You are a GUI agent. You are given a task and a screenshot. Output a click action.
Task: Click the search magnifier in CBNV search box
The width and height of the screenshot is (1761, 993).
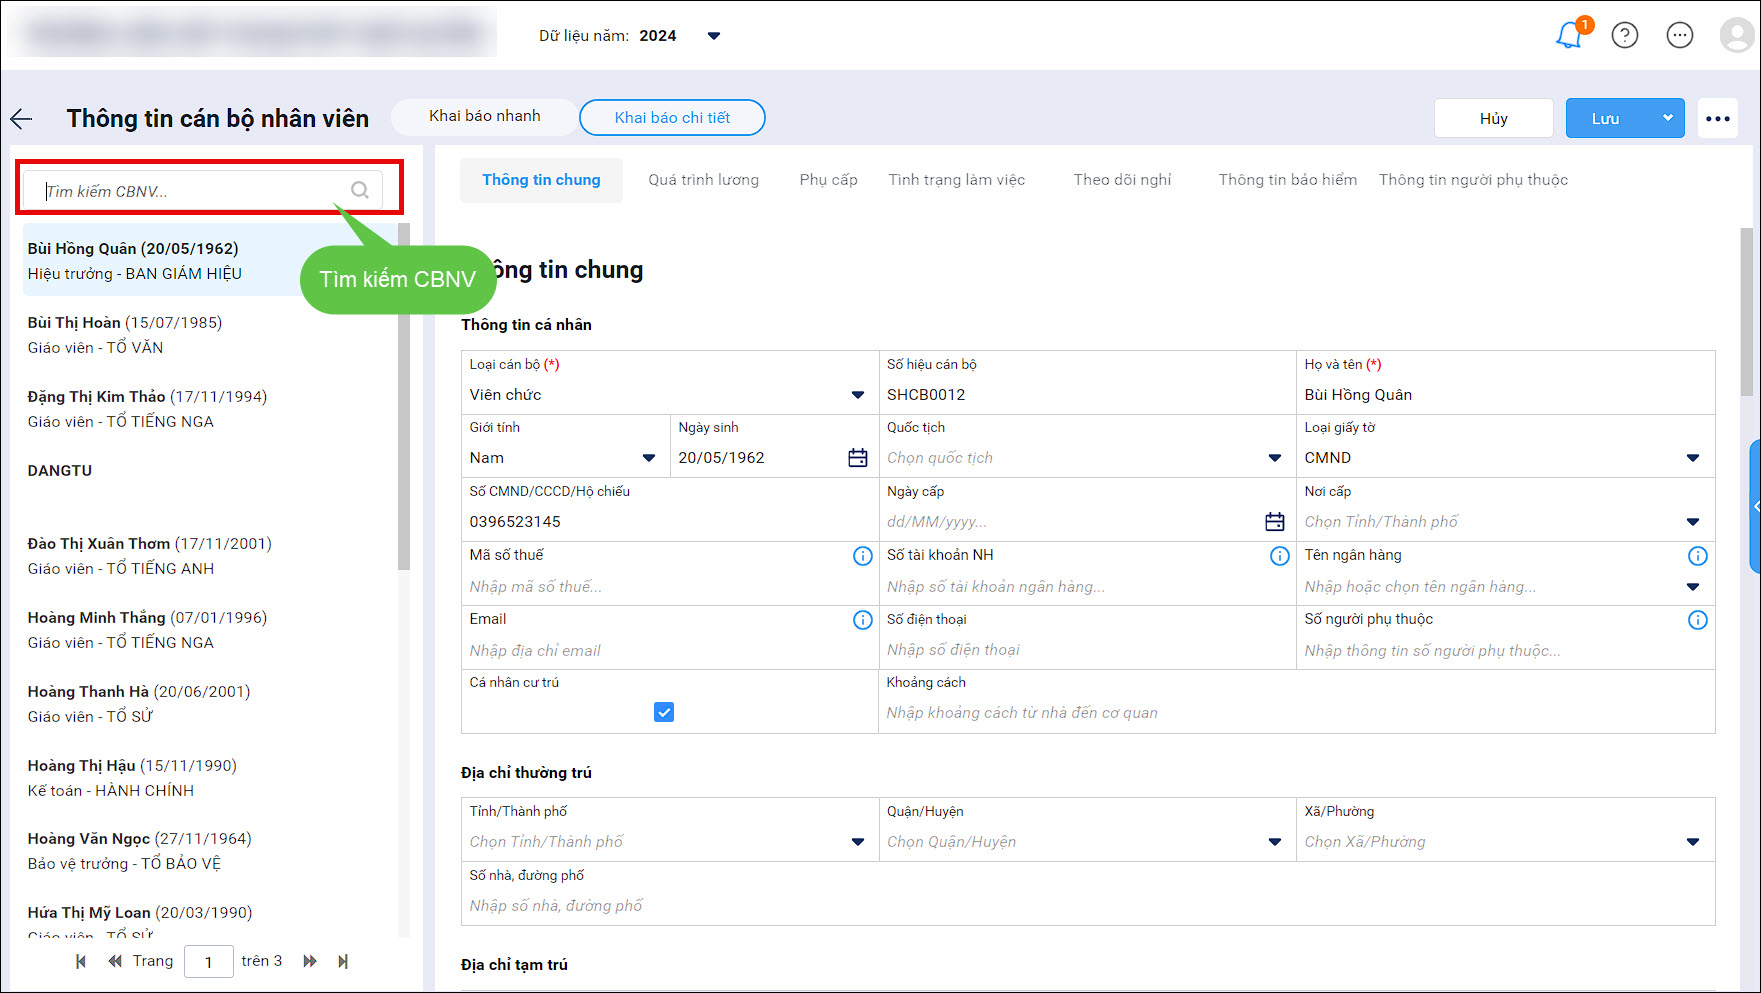point(360,190)
